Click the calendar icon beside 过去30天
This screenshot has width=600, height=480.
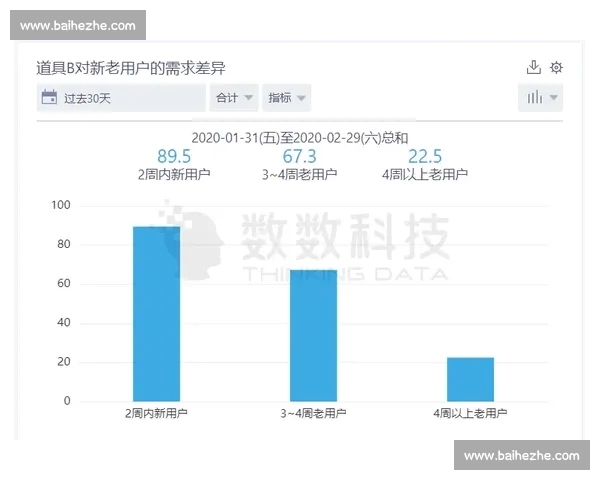pyautogui.click(x=49, y=97)
